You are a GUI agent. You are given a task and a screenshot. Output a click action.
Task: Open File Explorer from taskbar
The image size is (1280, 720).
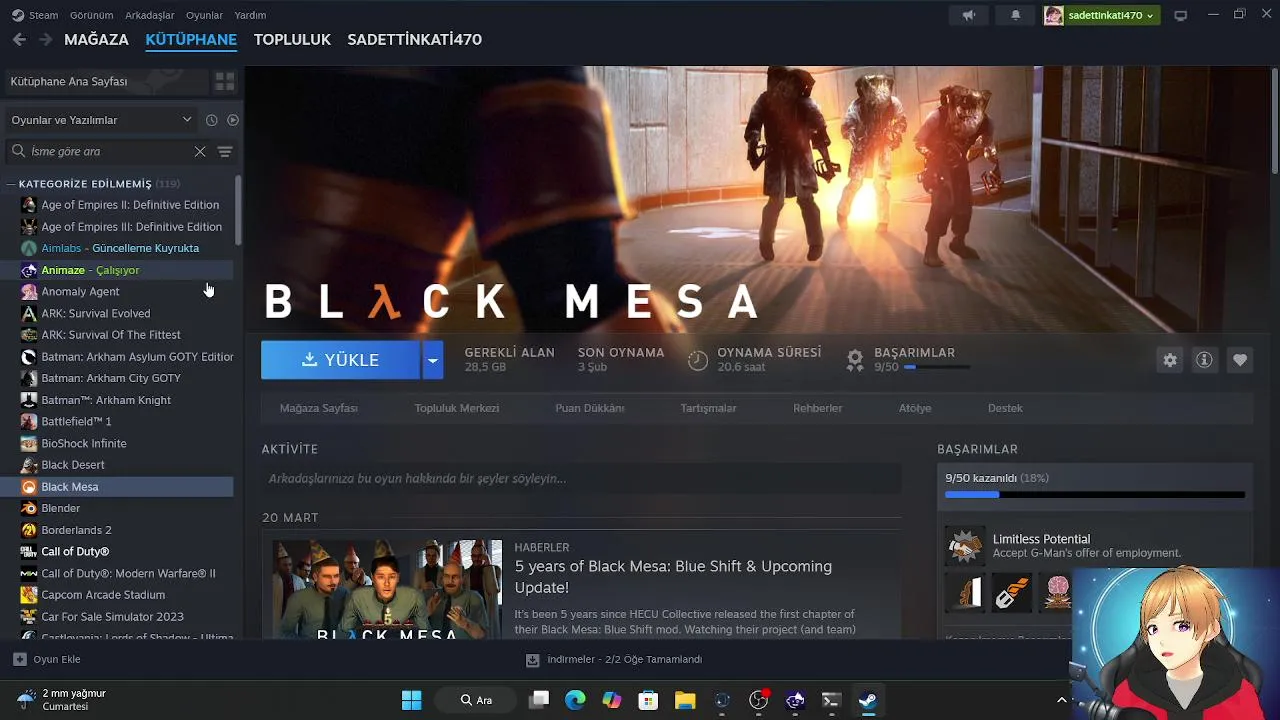pos(685,700)
